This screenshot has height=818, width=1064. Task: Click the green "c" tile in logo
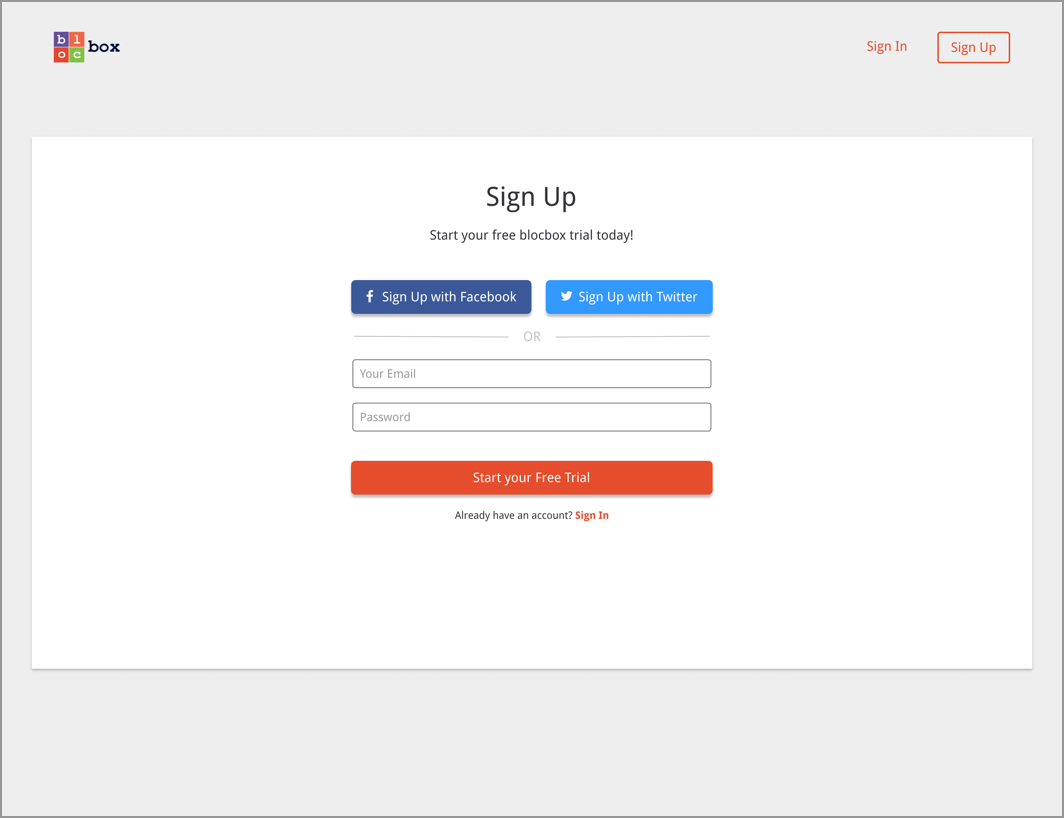[x=77, y=55]
